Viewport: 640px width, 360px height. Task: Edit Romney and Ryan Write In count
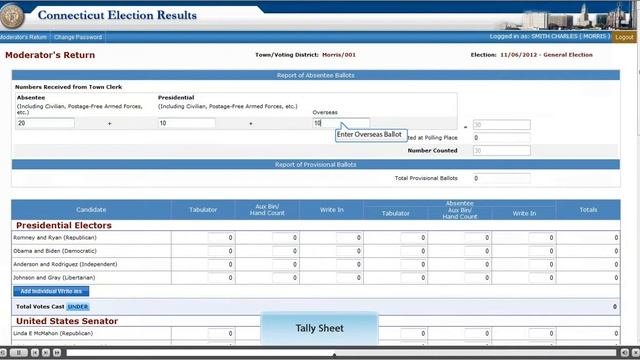[x=349, y=238]
